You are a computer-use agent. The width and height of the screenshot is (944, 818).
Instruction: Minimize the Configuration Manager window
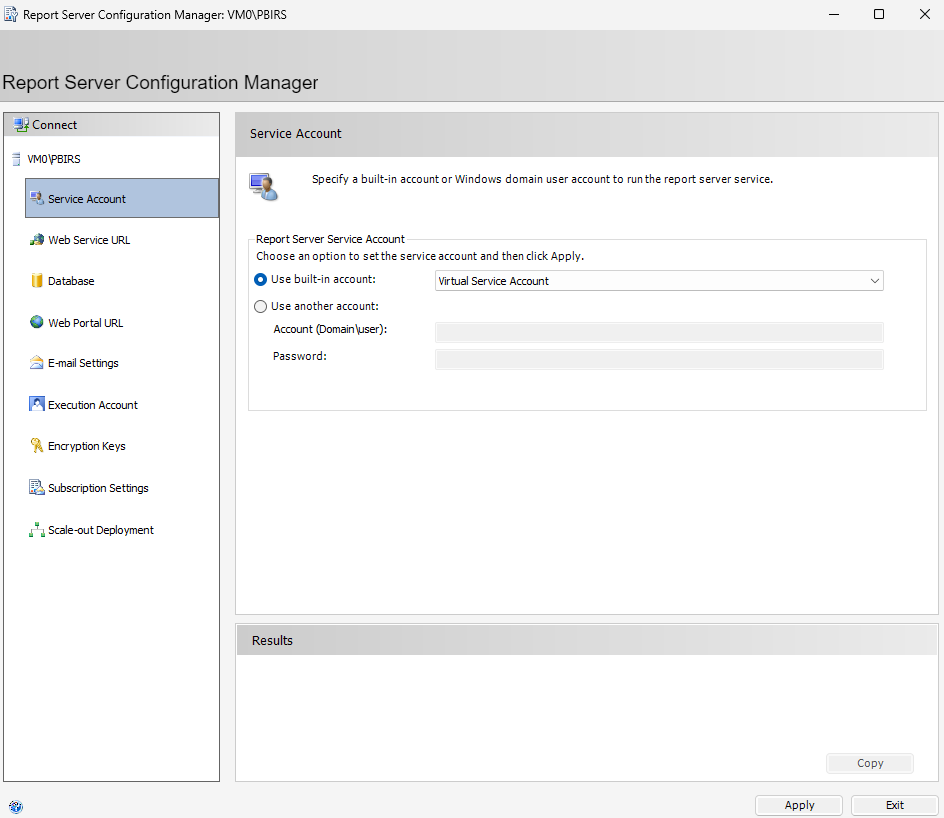click(x=834, y=14)
